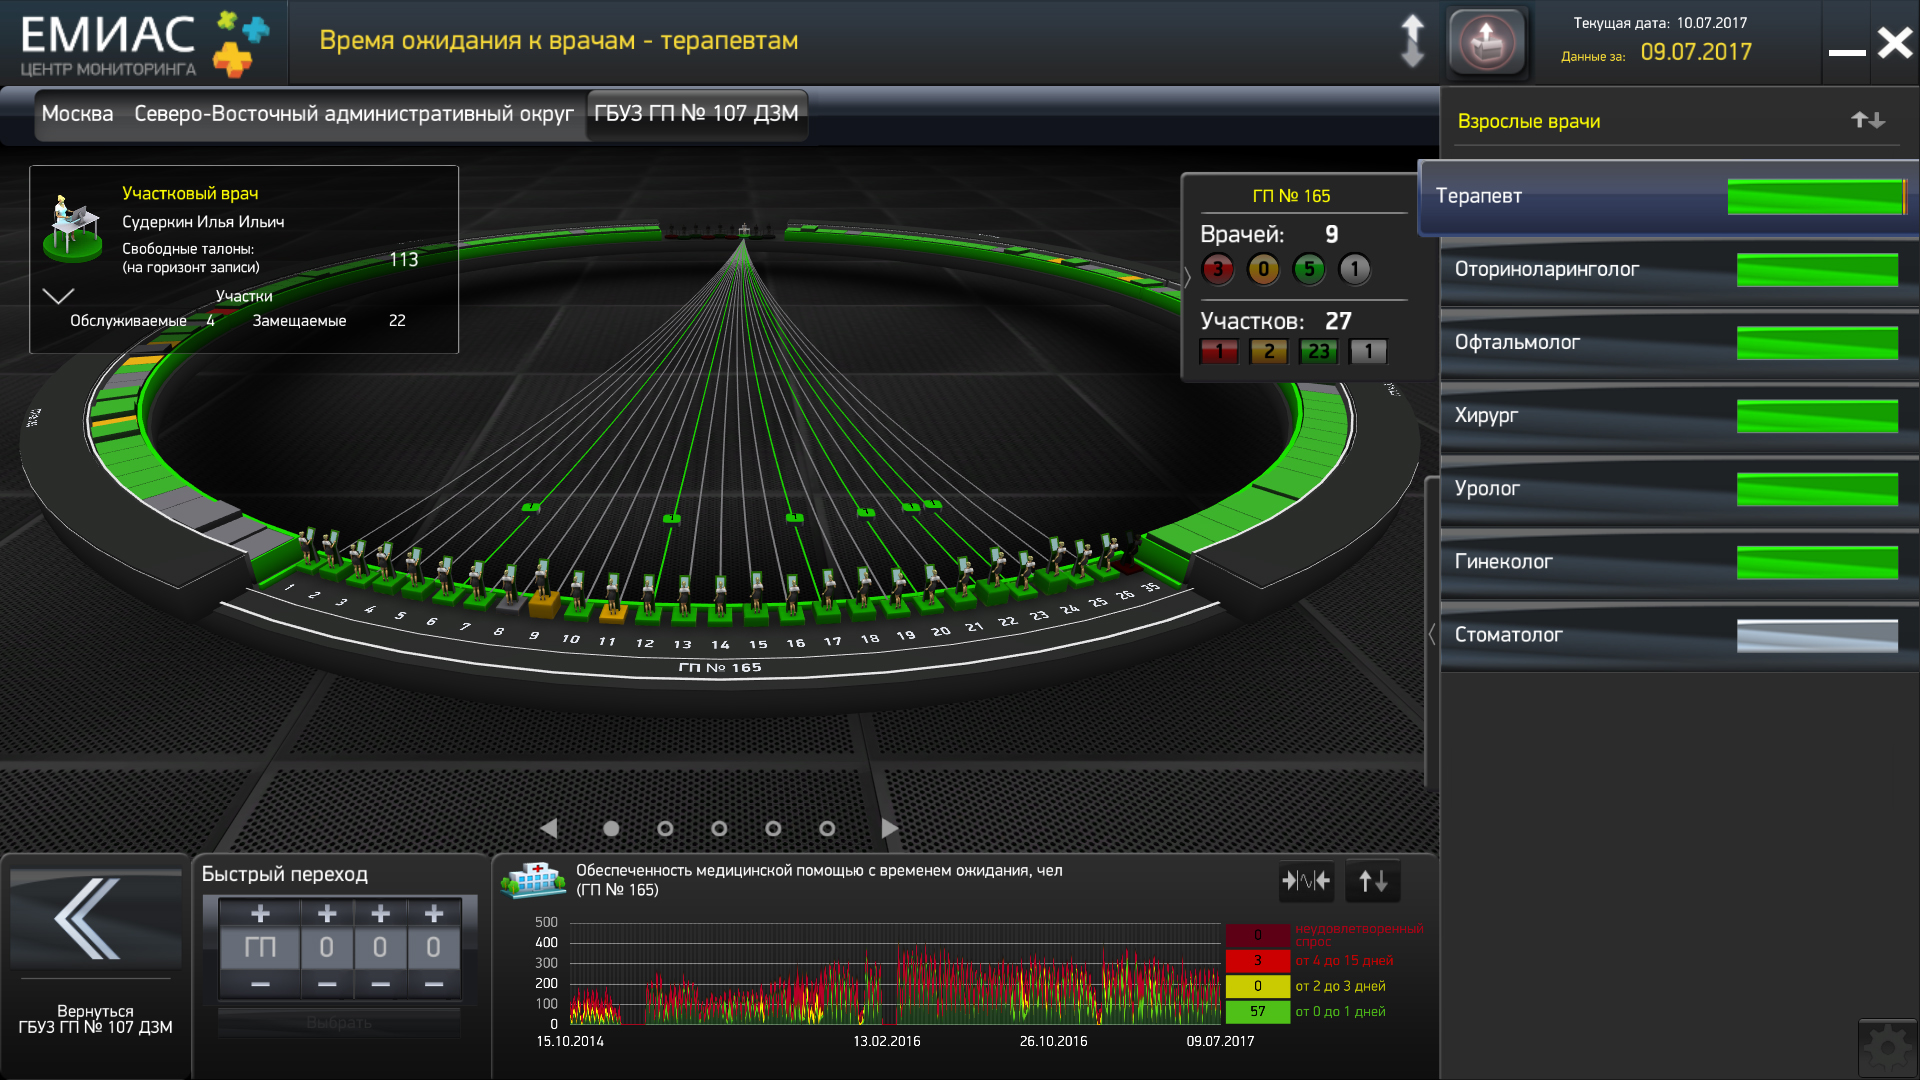Select the last carousel page dot
This screenshot has width=1920, height=1080.
[x=827, y=829]
